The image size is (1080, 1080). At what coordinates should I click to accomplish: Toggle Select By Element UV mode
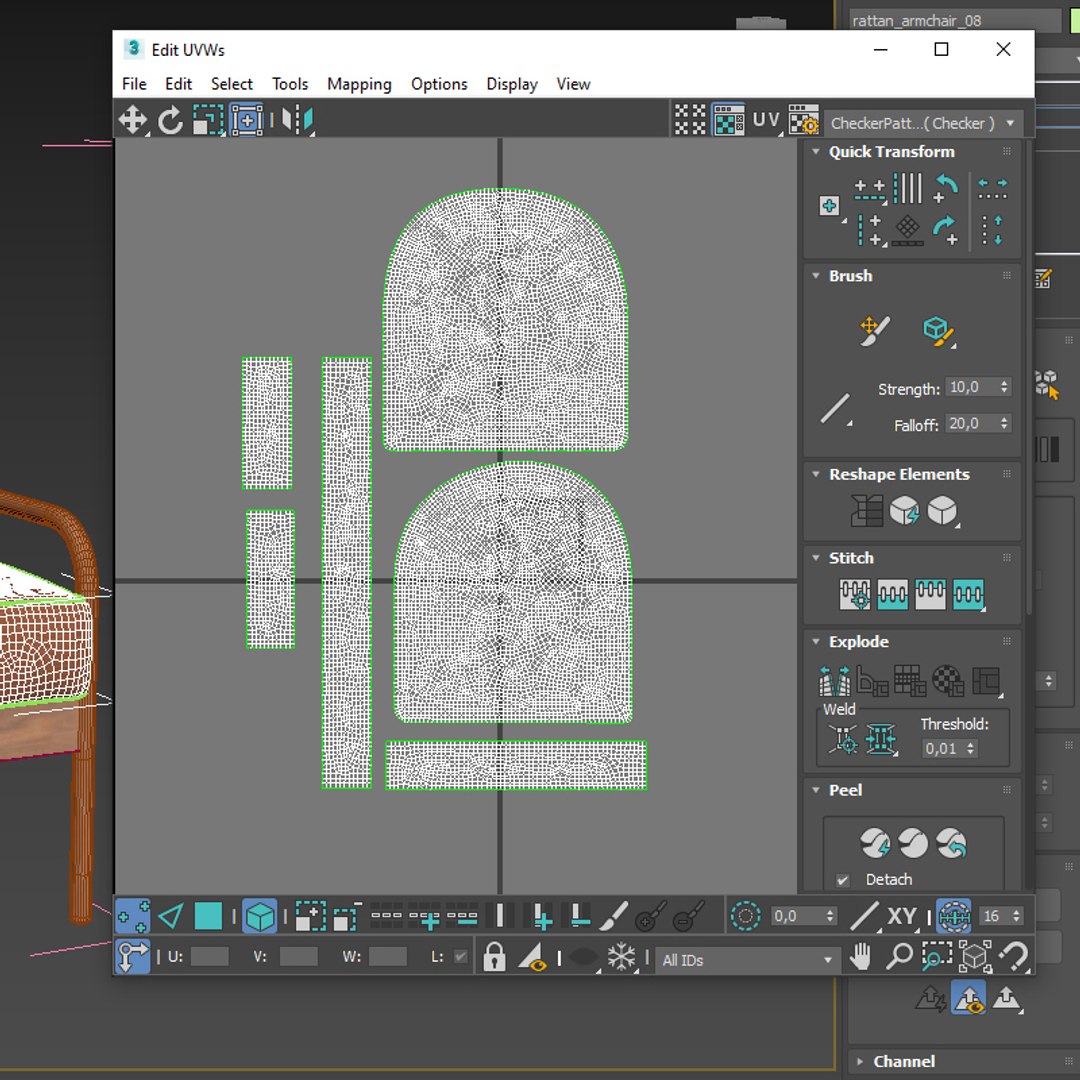260,916
